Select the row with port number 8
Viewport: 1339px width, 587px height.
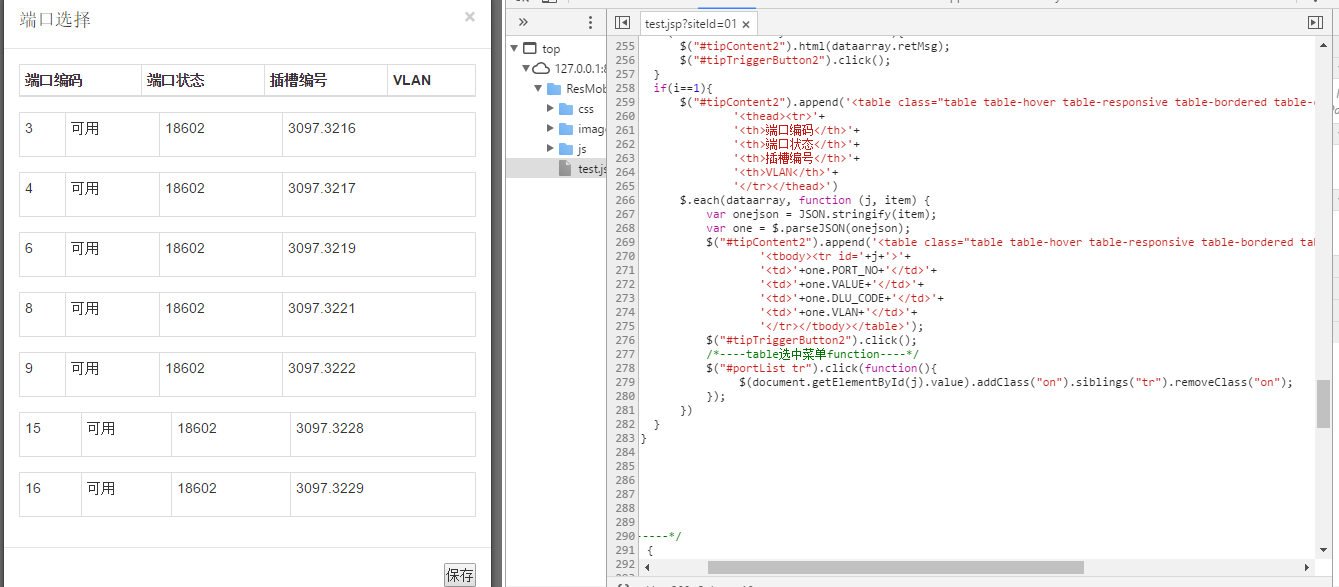click(x=247, y=314)
